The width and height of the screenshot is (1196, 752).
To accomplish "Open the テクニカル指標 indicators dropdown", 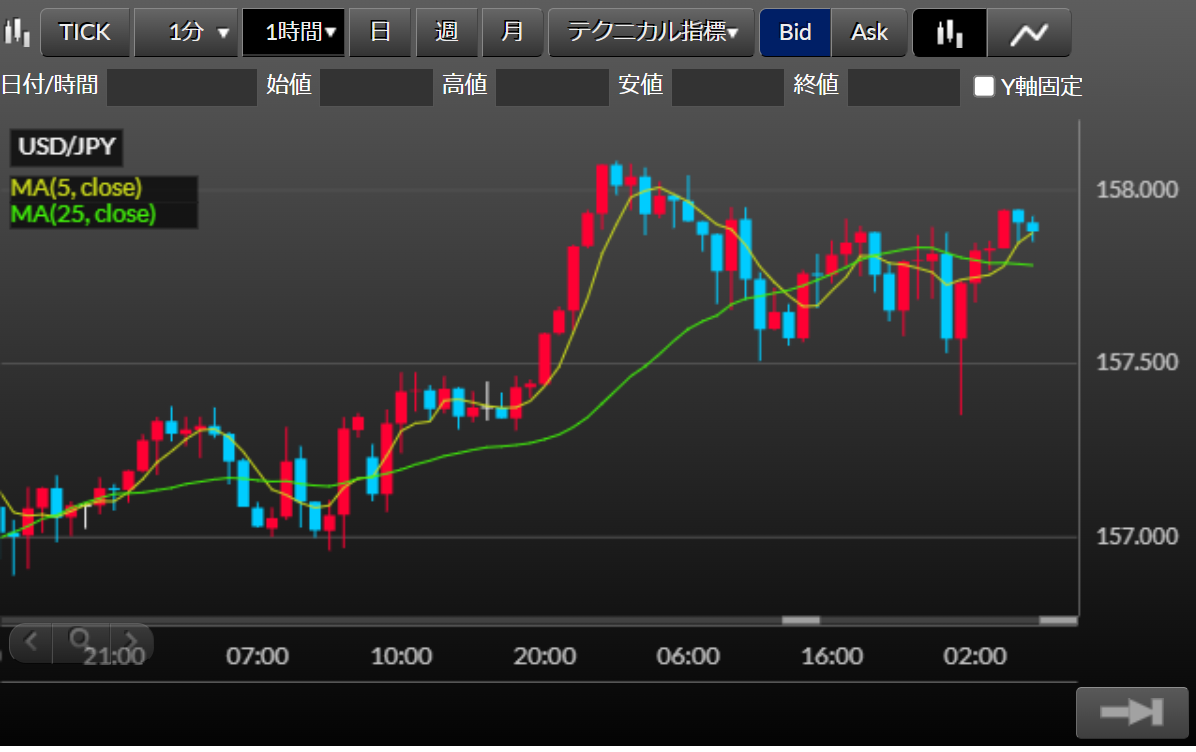I will [x=651, y=32].
